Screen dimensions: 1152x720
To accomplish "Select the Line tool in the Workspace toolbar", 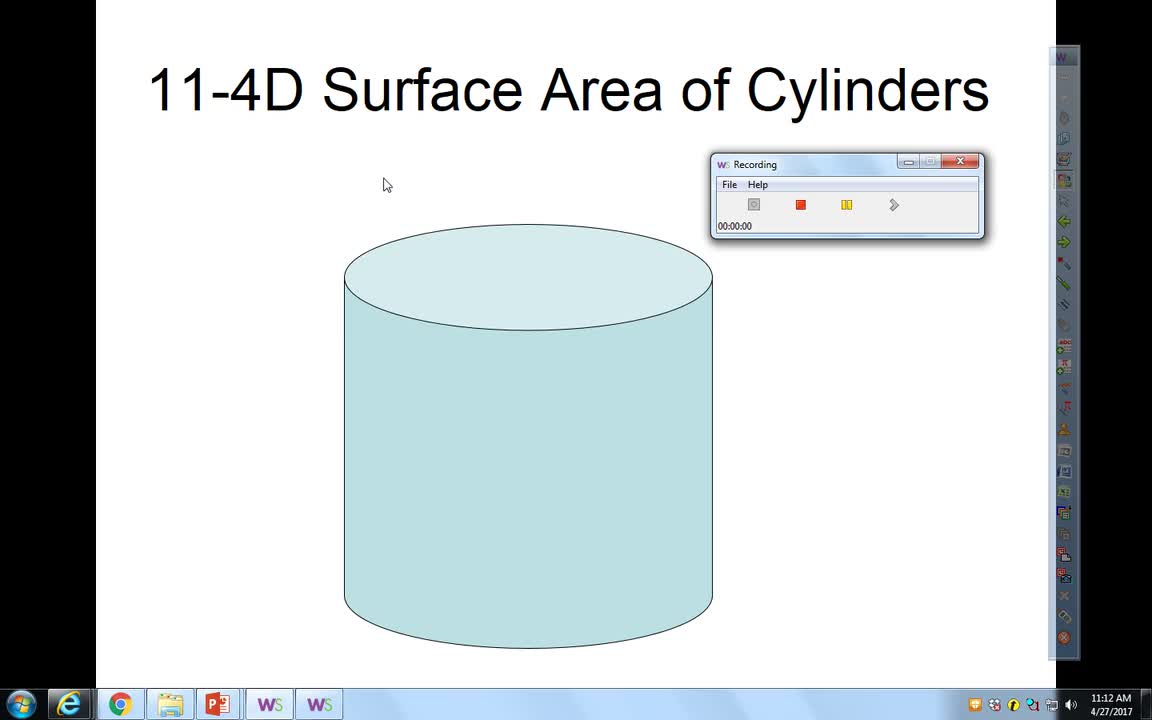I will point(1064,301).
